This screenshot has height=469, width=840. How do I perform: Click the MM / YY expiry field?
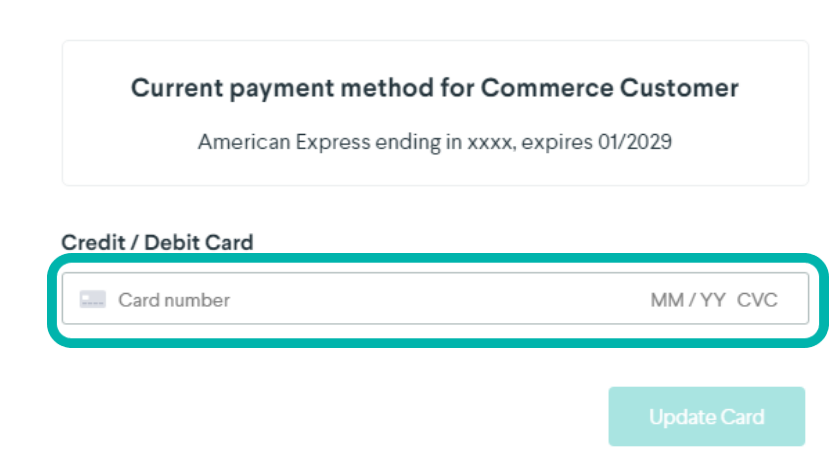(x=687, y=300)
